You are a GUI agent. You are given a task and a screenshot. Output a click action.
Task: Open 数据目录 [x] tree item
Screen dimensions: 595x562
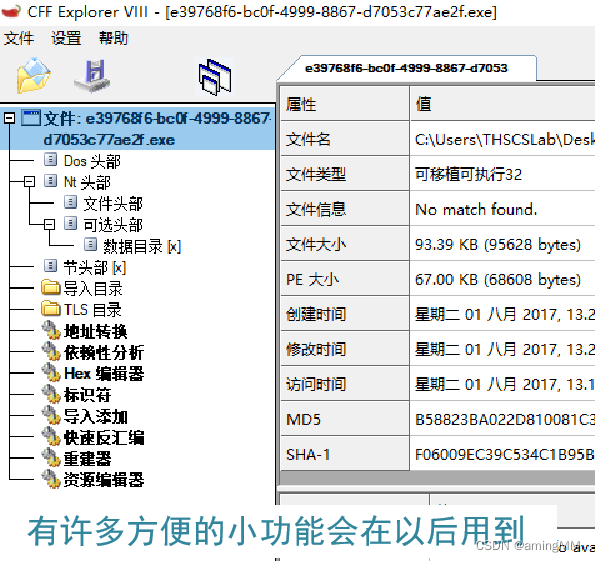tap(142, 246)
